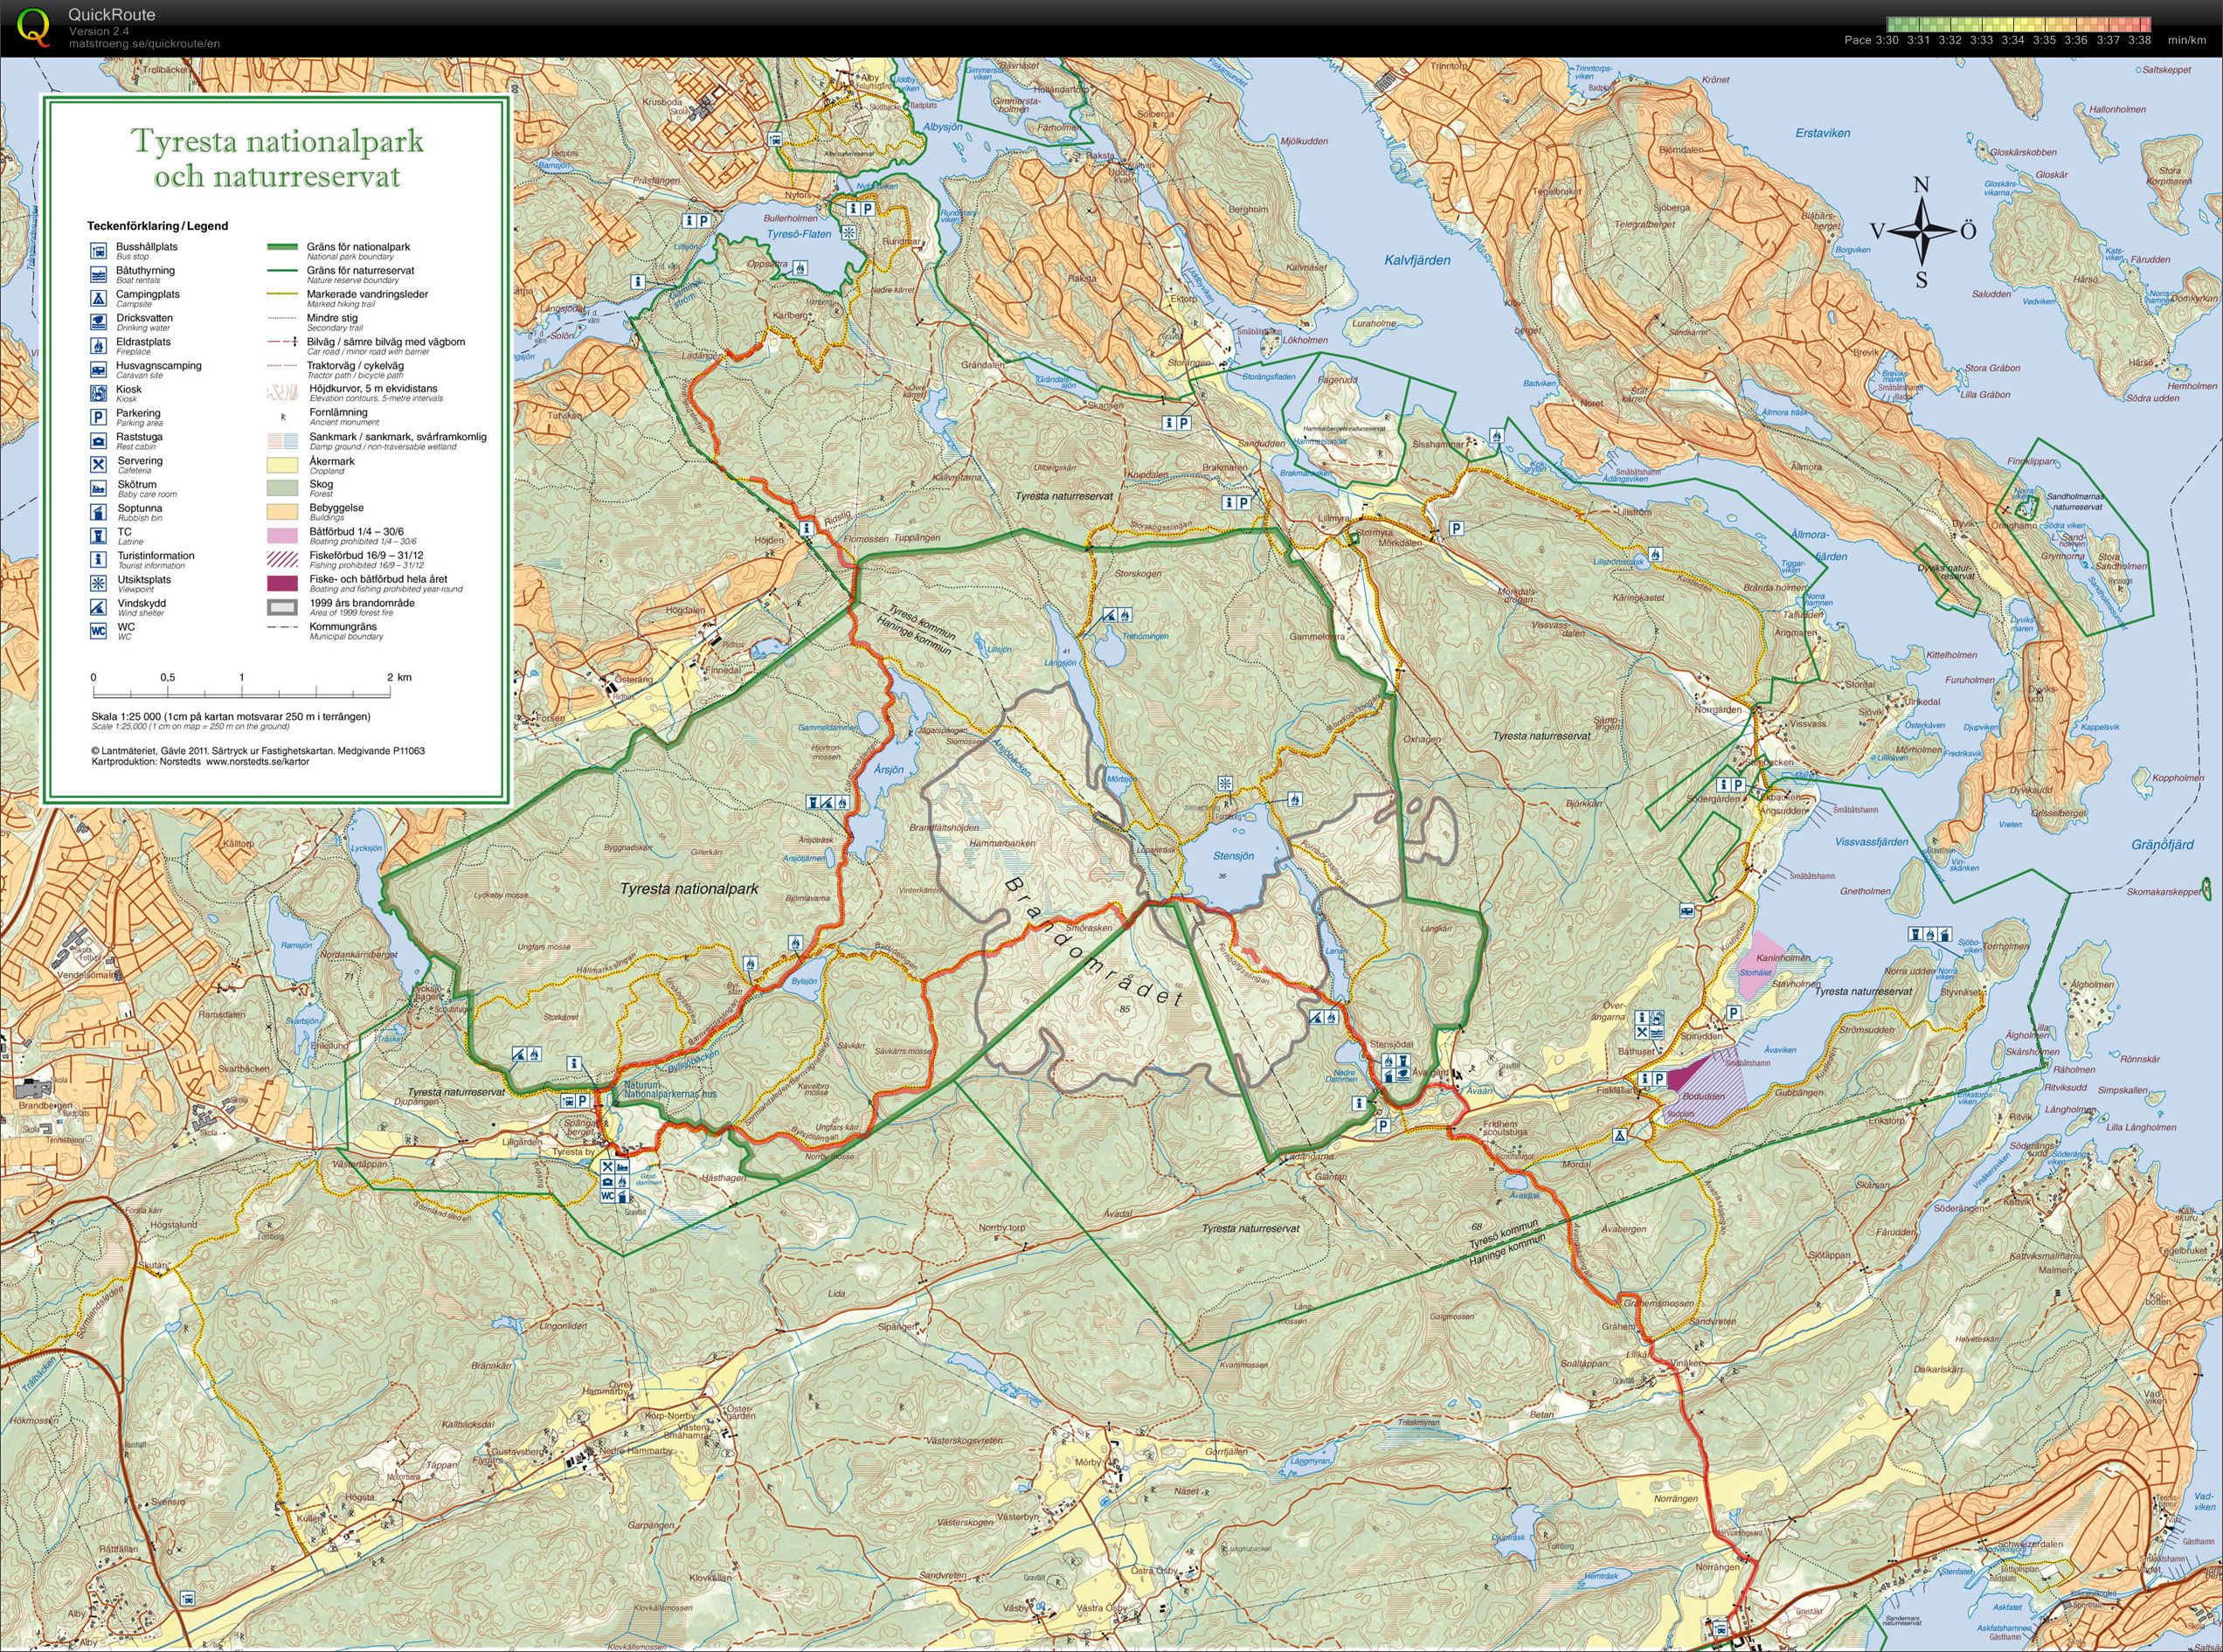The width and height of the screenshot is (2223, 1652).
Task: Click the Kiosk legend icon
Action: [x=99, y=393]
